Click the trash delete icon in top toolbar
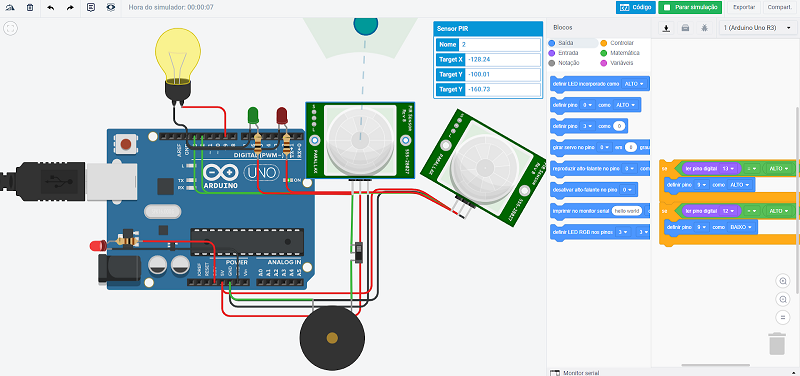 pos(30,8)
